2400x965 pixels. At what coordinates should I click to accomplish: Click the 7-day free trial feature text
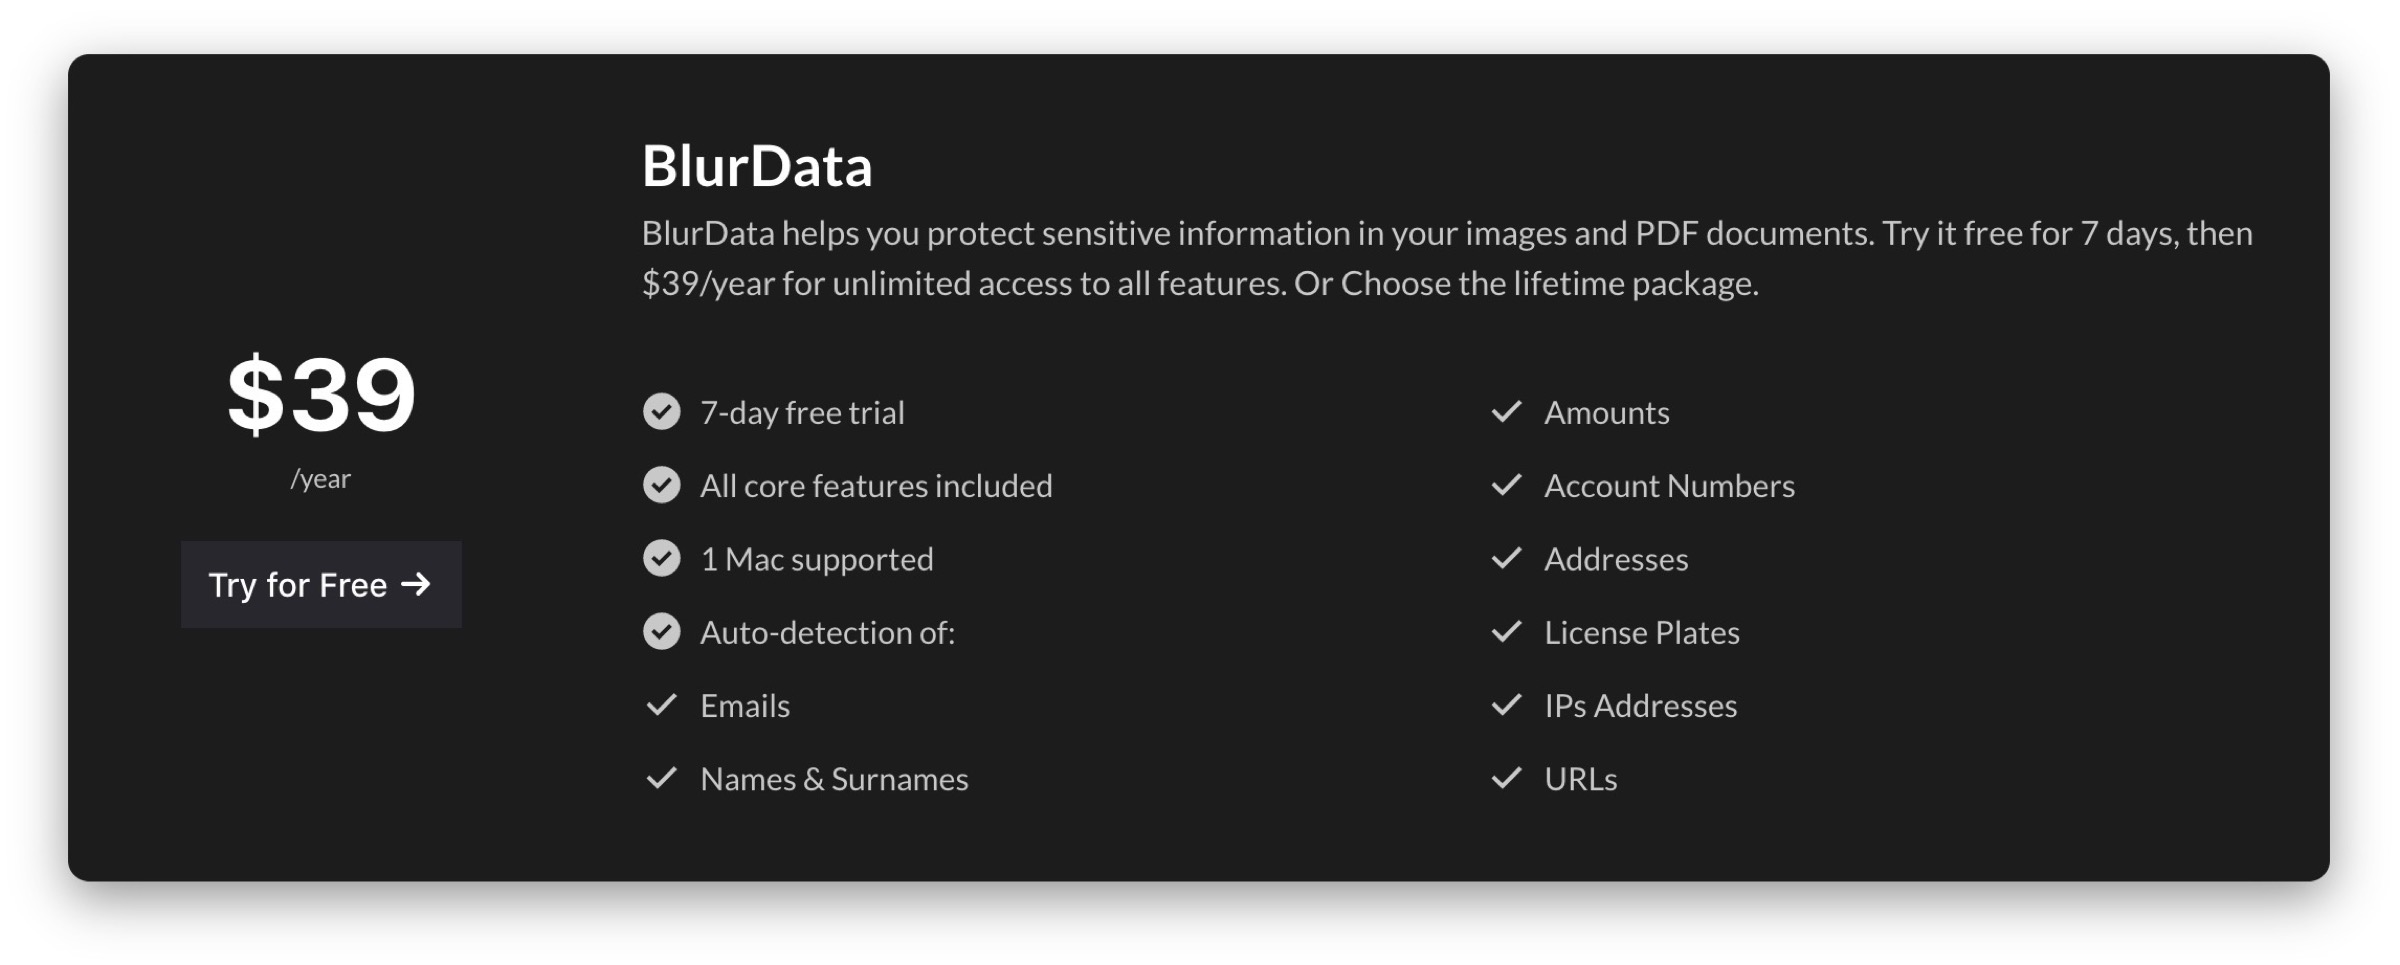pos(802,413)
